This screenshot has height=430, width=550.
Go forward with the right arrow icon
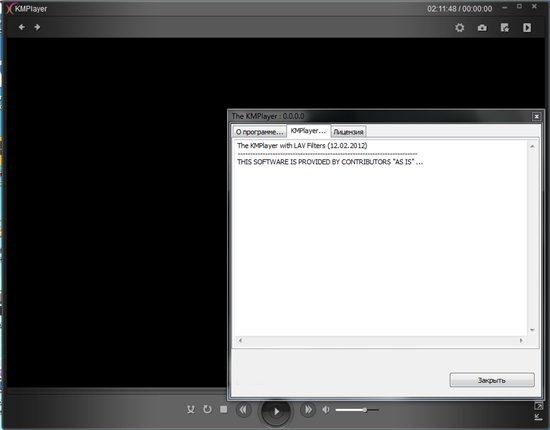coord(37,27)
